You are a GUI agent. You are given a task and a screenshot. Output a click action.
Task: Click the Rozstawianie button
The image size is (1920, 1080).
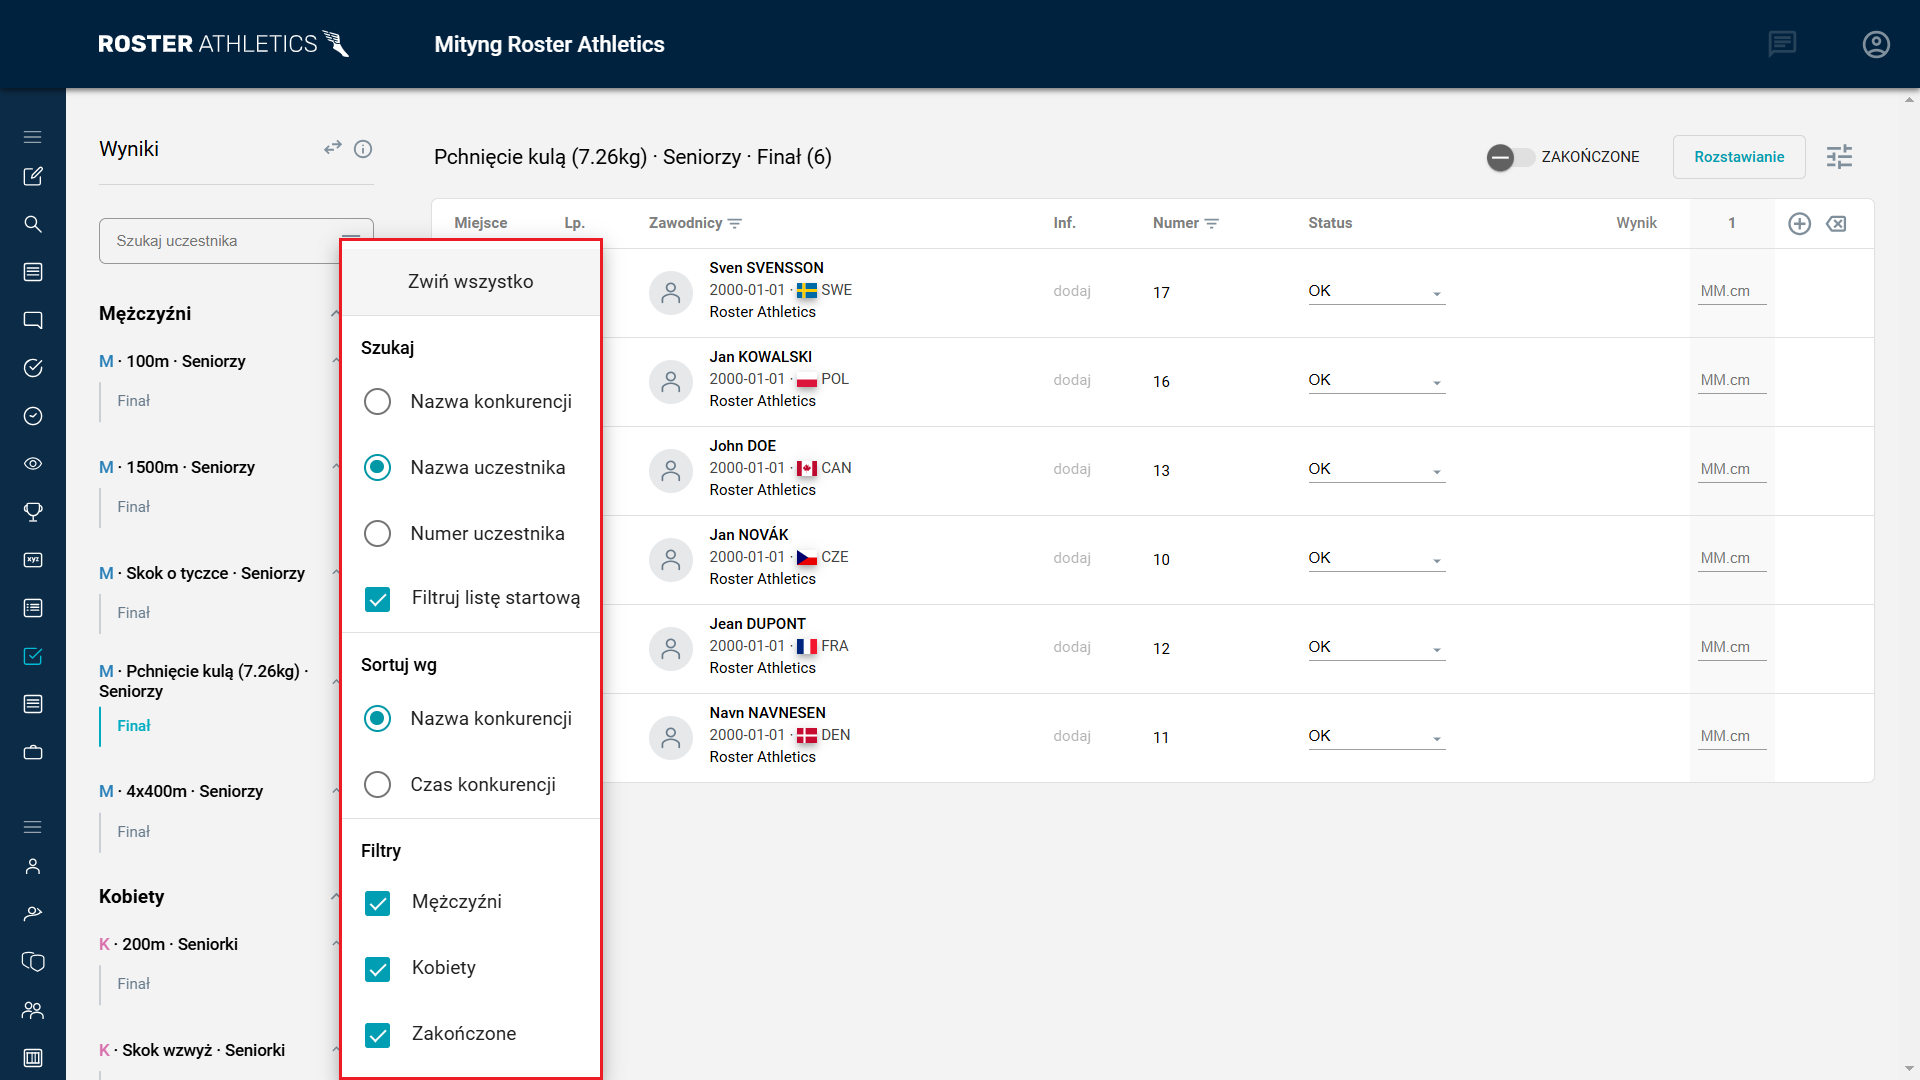click(1738, 157)
